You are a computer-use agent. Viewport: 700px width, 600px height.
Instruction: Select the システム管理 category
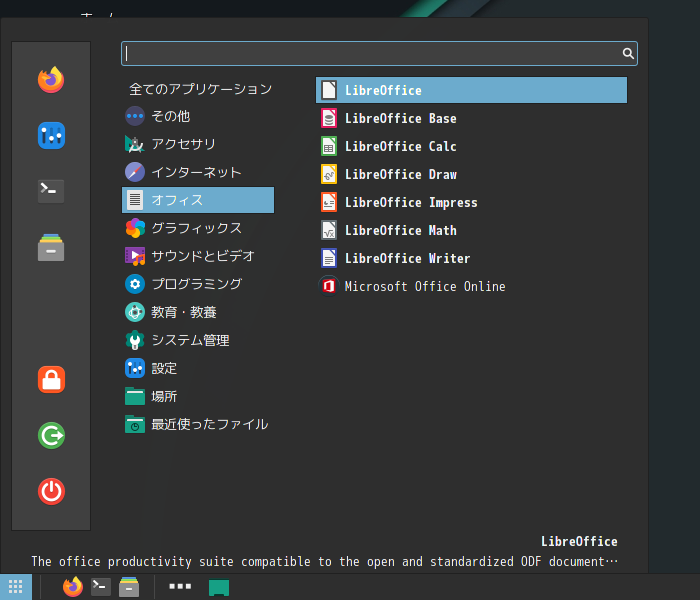[198, 340]
